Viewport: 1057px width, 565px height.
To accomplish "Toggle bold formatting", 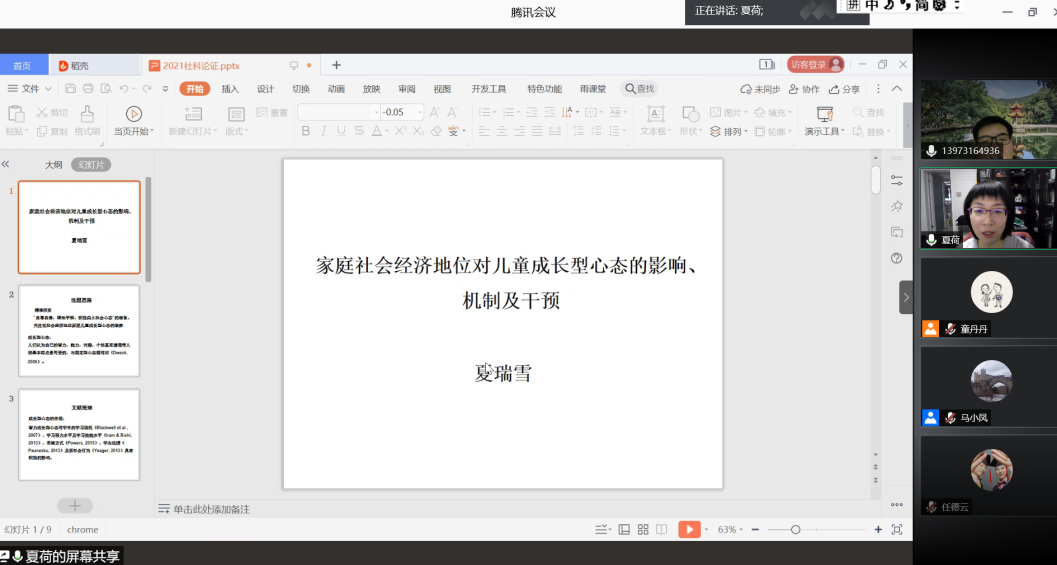I will pyautogui.click(x=306, y=131).
